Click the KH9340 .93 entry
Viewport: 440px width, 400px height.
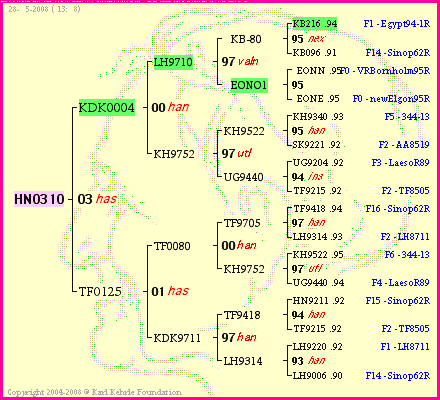(318, 117)
